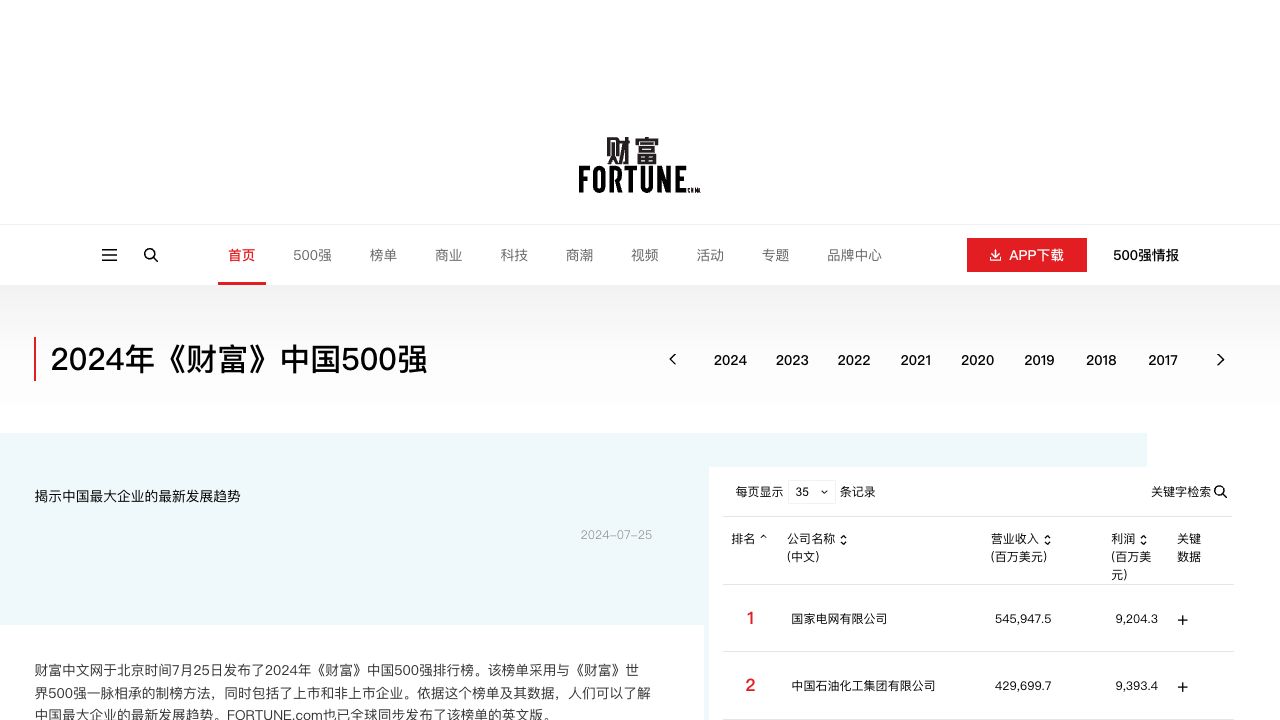Toggle sorting on the 排名 column
Screen dimensions: 1280x720
point(763,537)
